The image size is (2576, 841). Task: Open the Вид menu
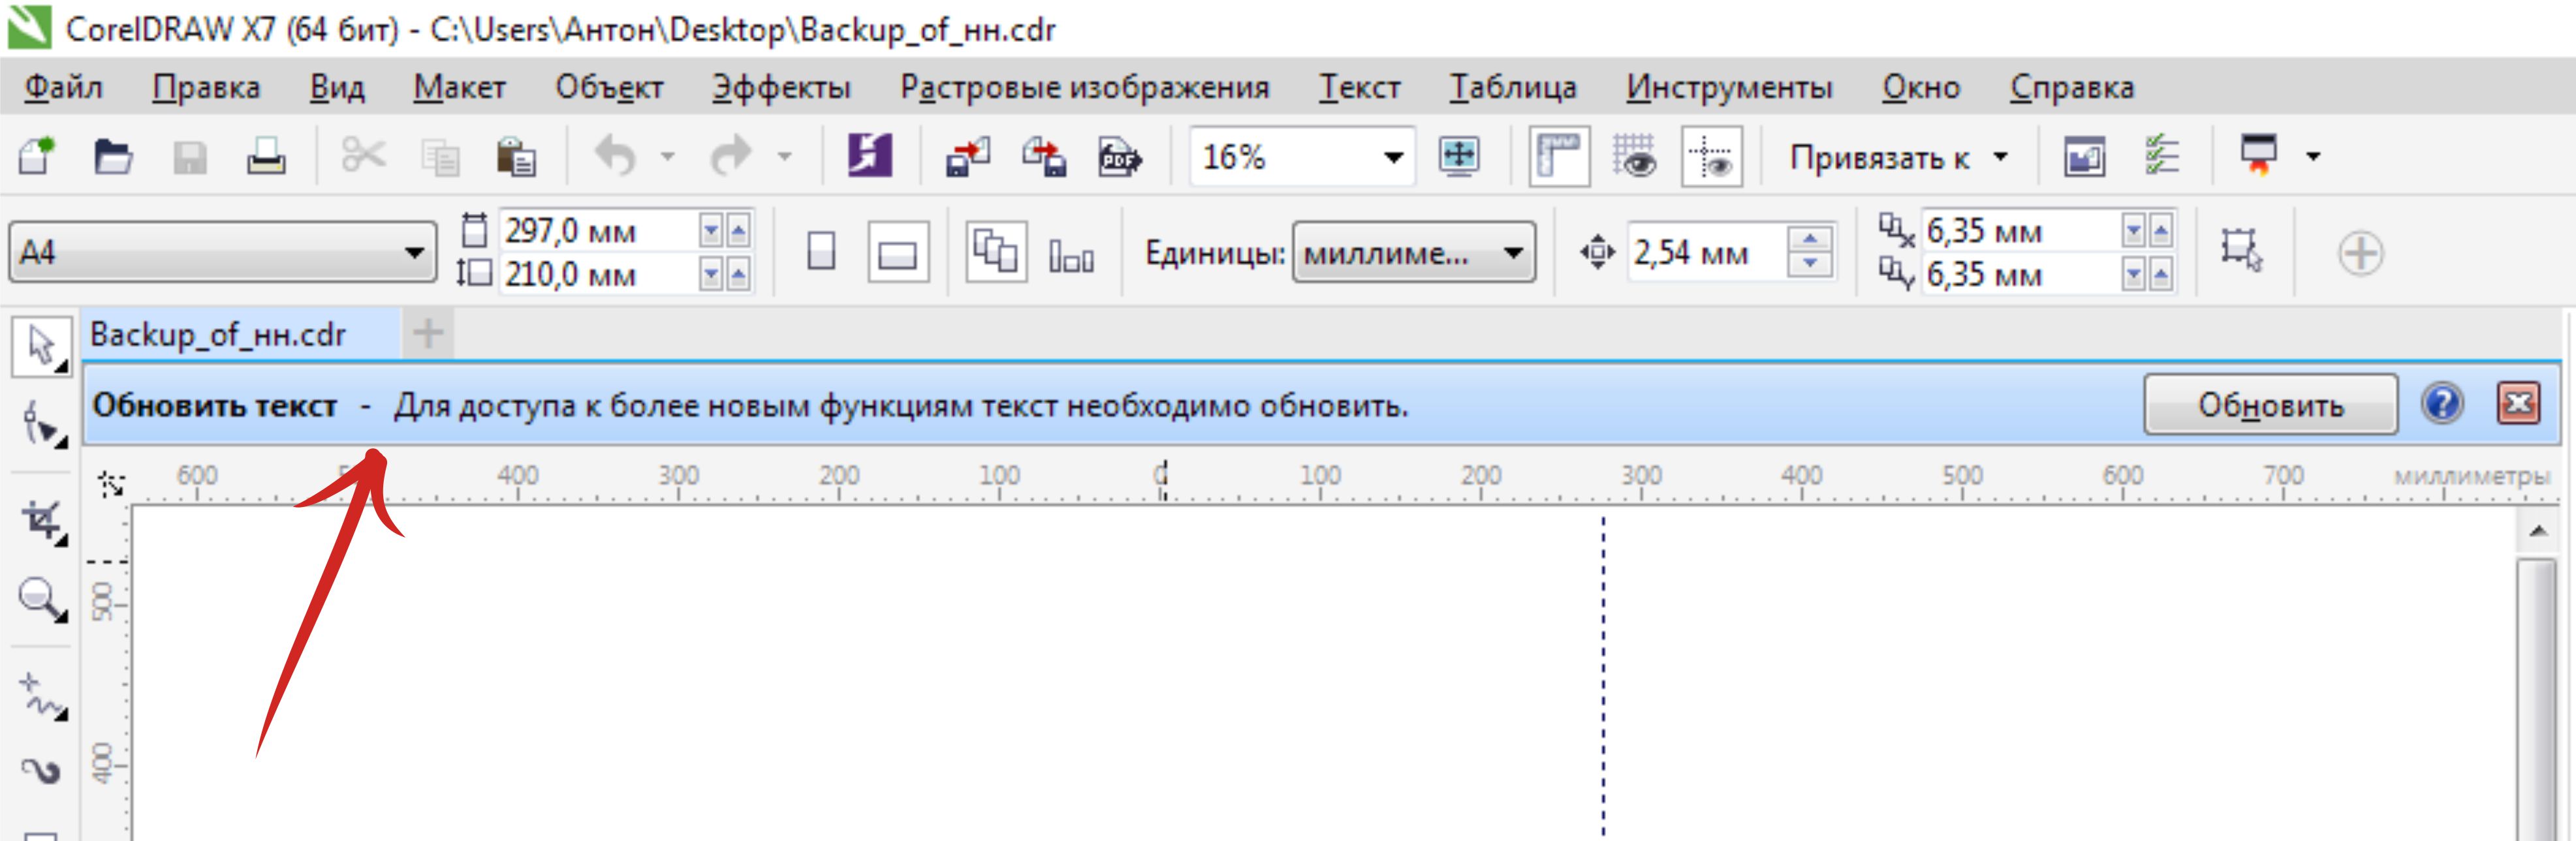pyautogui.click(x=337, y=87)
